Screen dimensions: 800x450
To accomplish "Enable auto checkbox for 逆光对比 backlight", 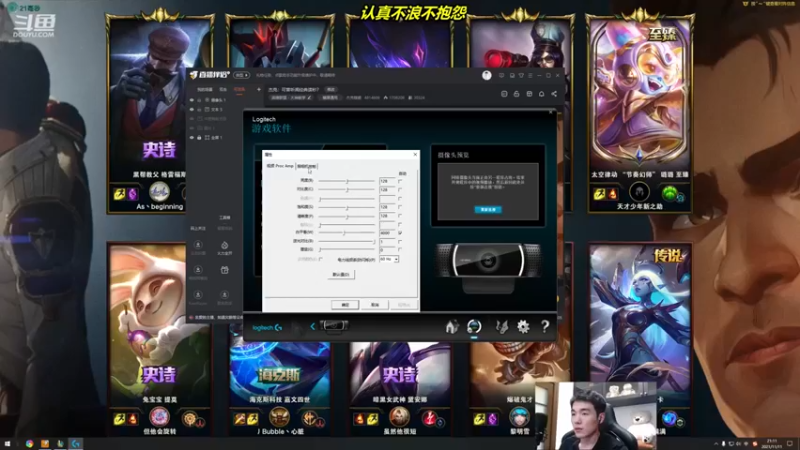I will 400,241.
